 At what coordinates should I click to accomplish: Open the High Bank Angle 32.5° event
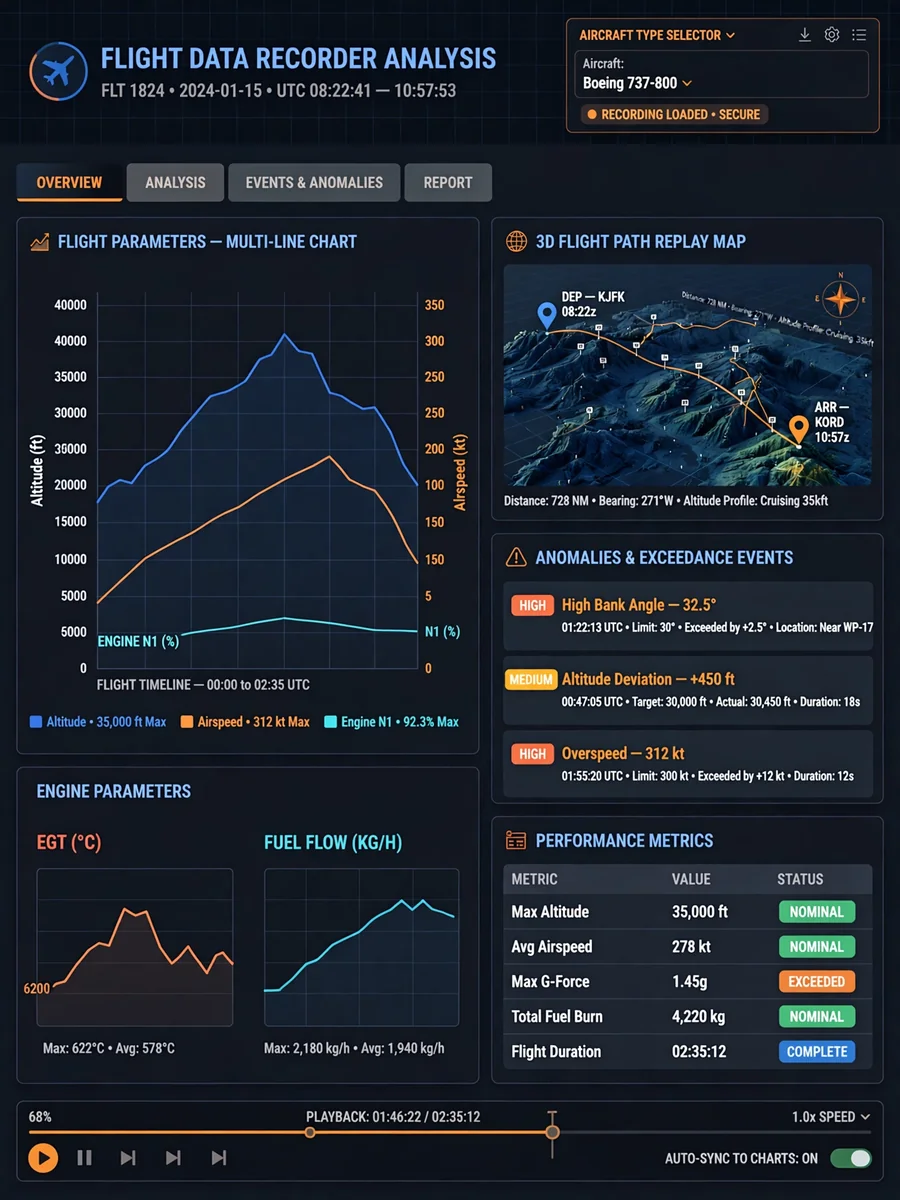(x=688, y=614)
